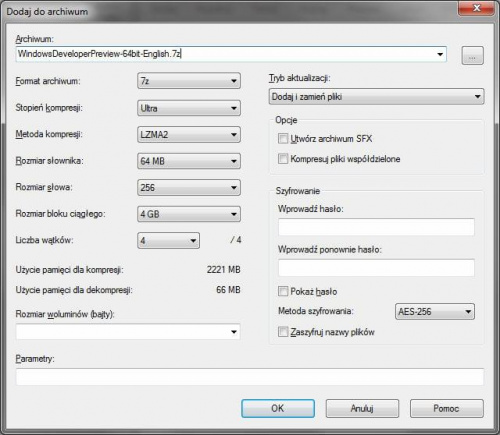This screenshot has height=435, width=500.
Task: Check the Pokaż hasło box
Action: 283,291
